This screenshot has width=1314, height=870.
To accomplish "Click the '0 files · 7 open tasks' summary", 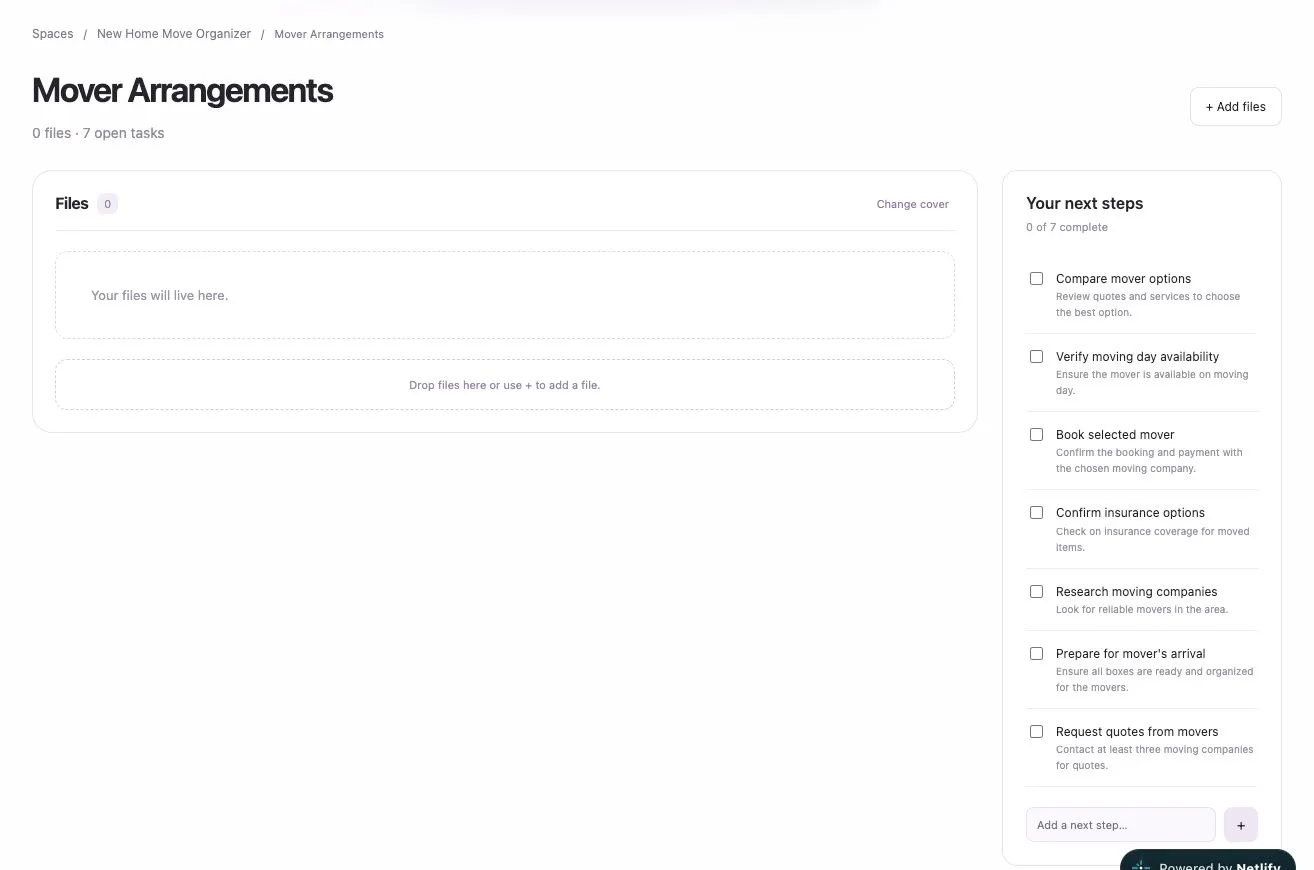I will [x=98, y=133].
